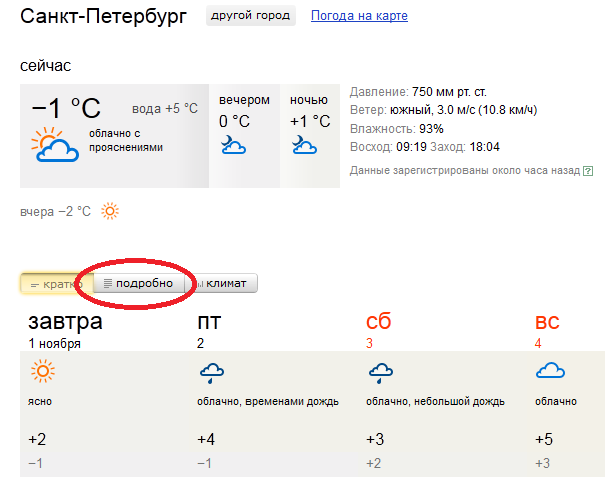Open the Погода на карте link
Viewport: 605px width, 479px height.
[359, 16]
